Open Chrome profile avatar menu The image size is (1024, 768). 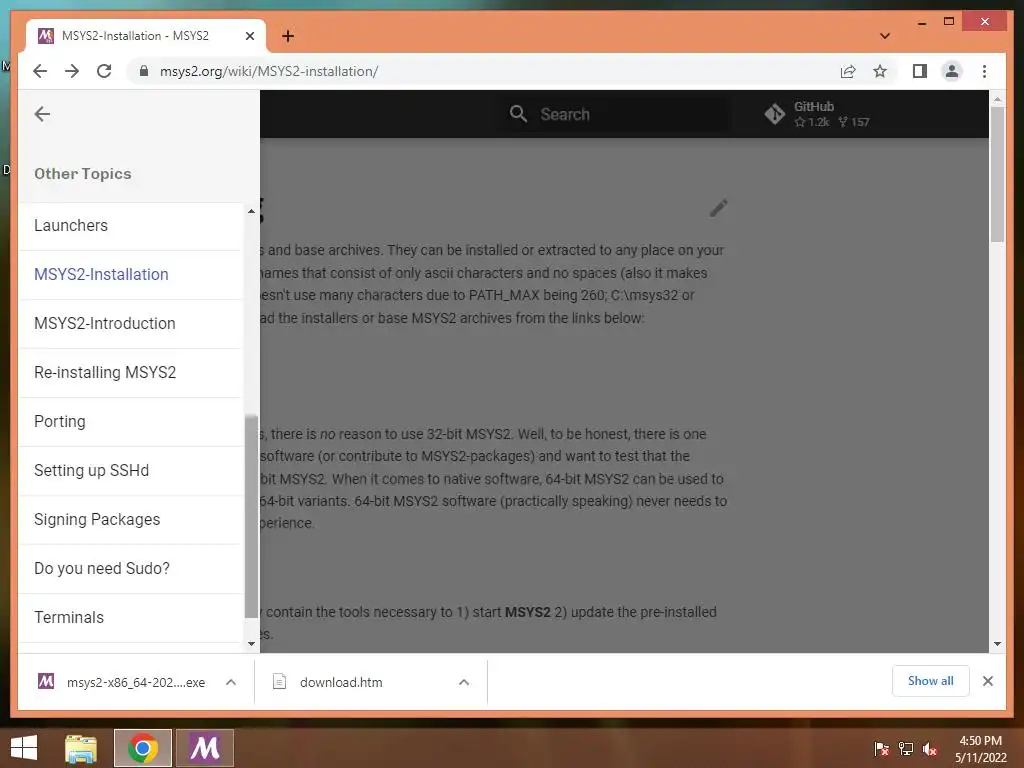952,71
